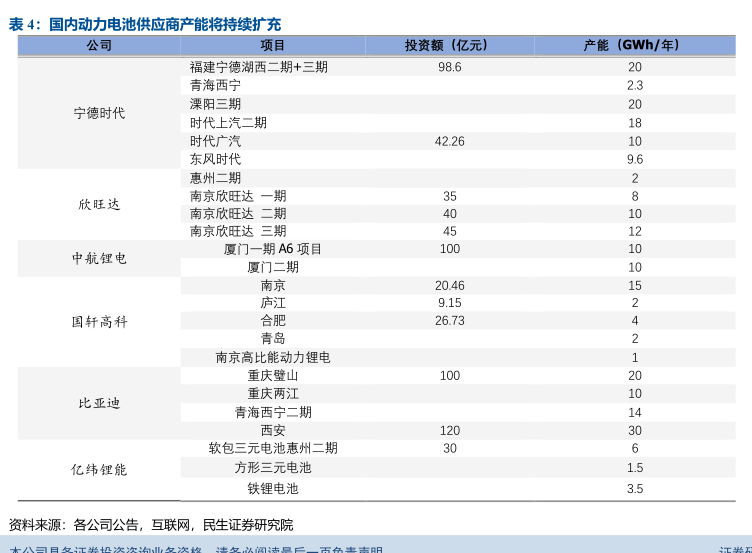The width and height of the screenshot is (752, 553).
Task: Select the 中航锂电 company cell
Action: 99,258
